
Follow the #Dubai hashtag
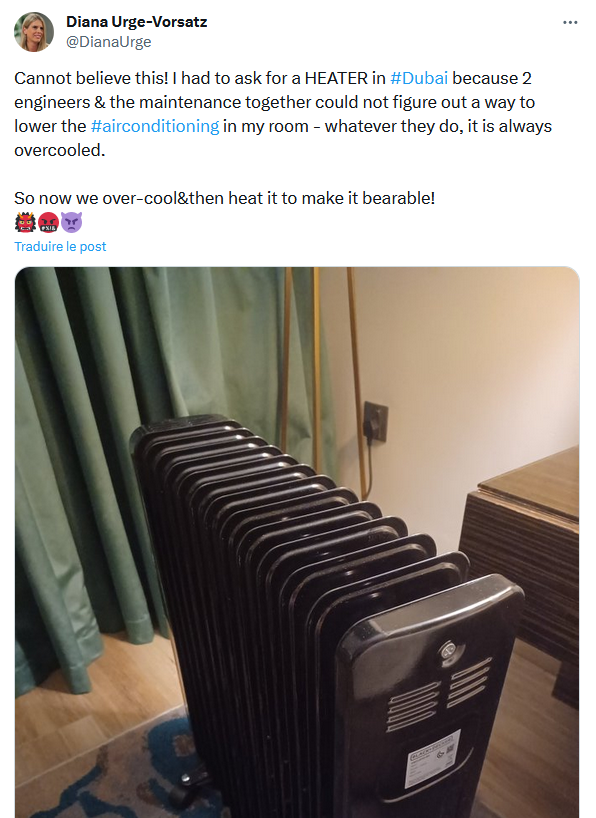(x=419, y=78)
